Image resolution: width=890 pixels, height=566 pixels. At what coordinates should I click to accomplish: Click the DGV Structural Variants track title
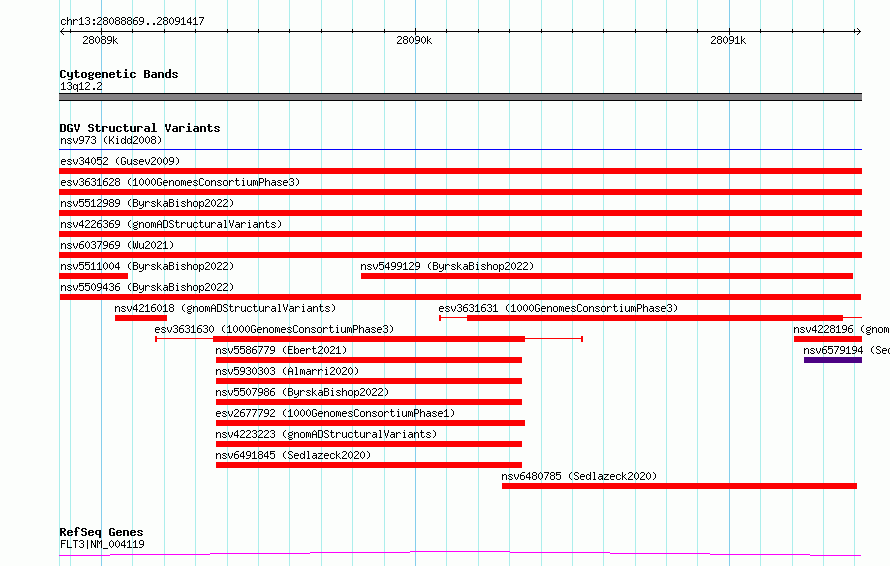[140, 128]
